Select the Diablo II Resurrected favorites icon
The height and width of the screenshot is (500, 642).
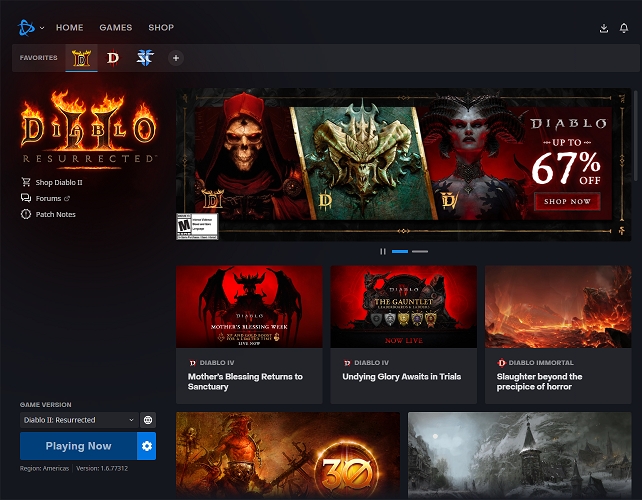coord(81,58)
